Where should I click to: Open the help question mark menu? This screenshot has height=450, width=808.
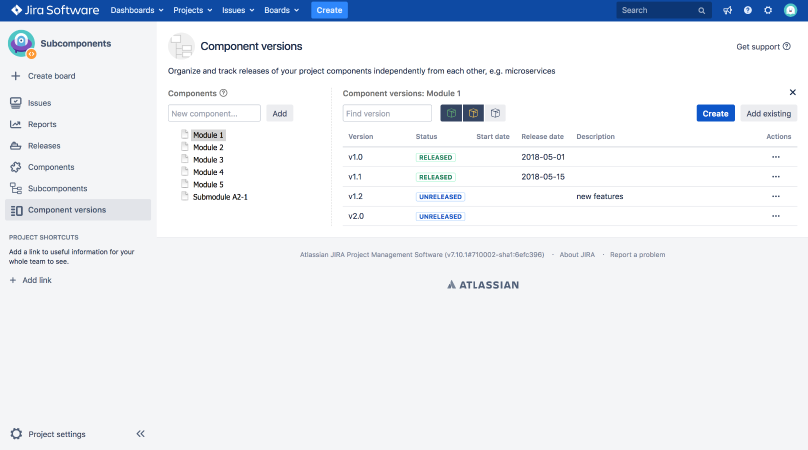[x=747, y=10]
